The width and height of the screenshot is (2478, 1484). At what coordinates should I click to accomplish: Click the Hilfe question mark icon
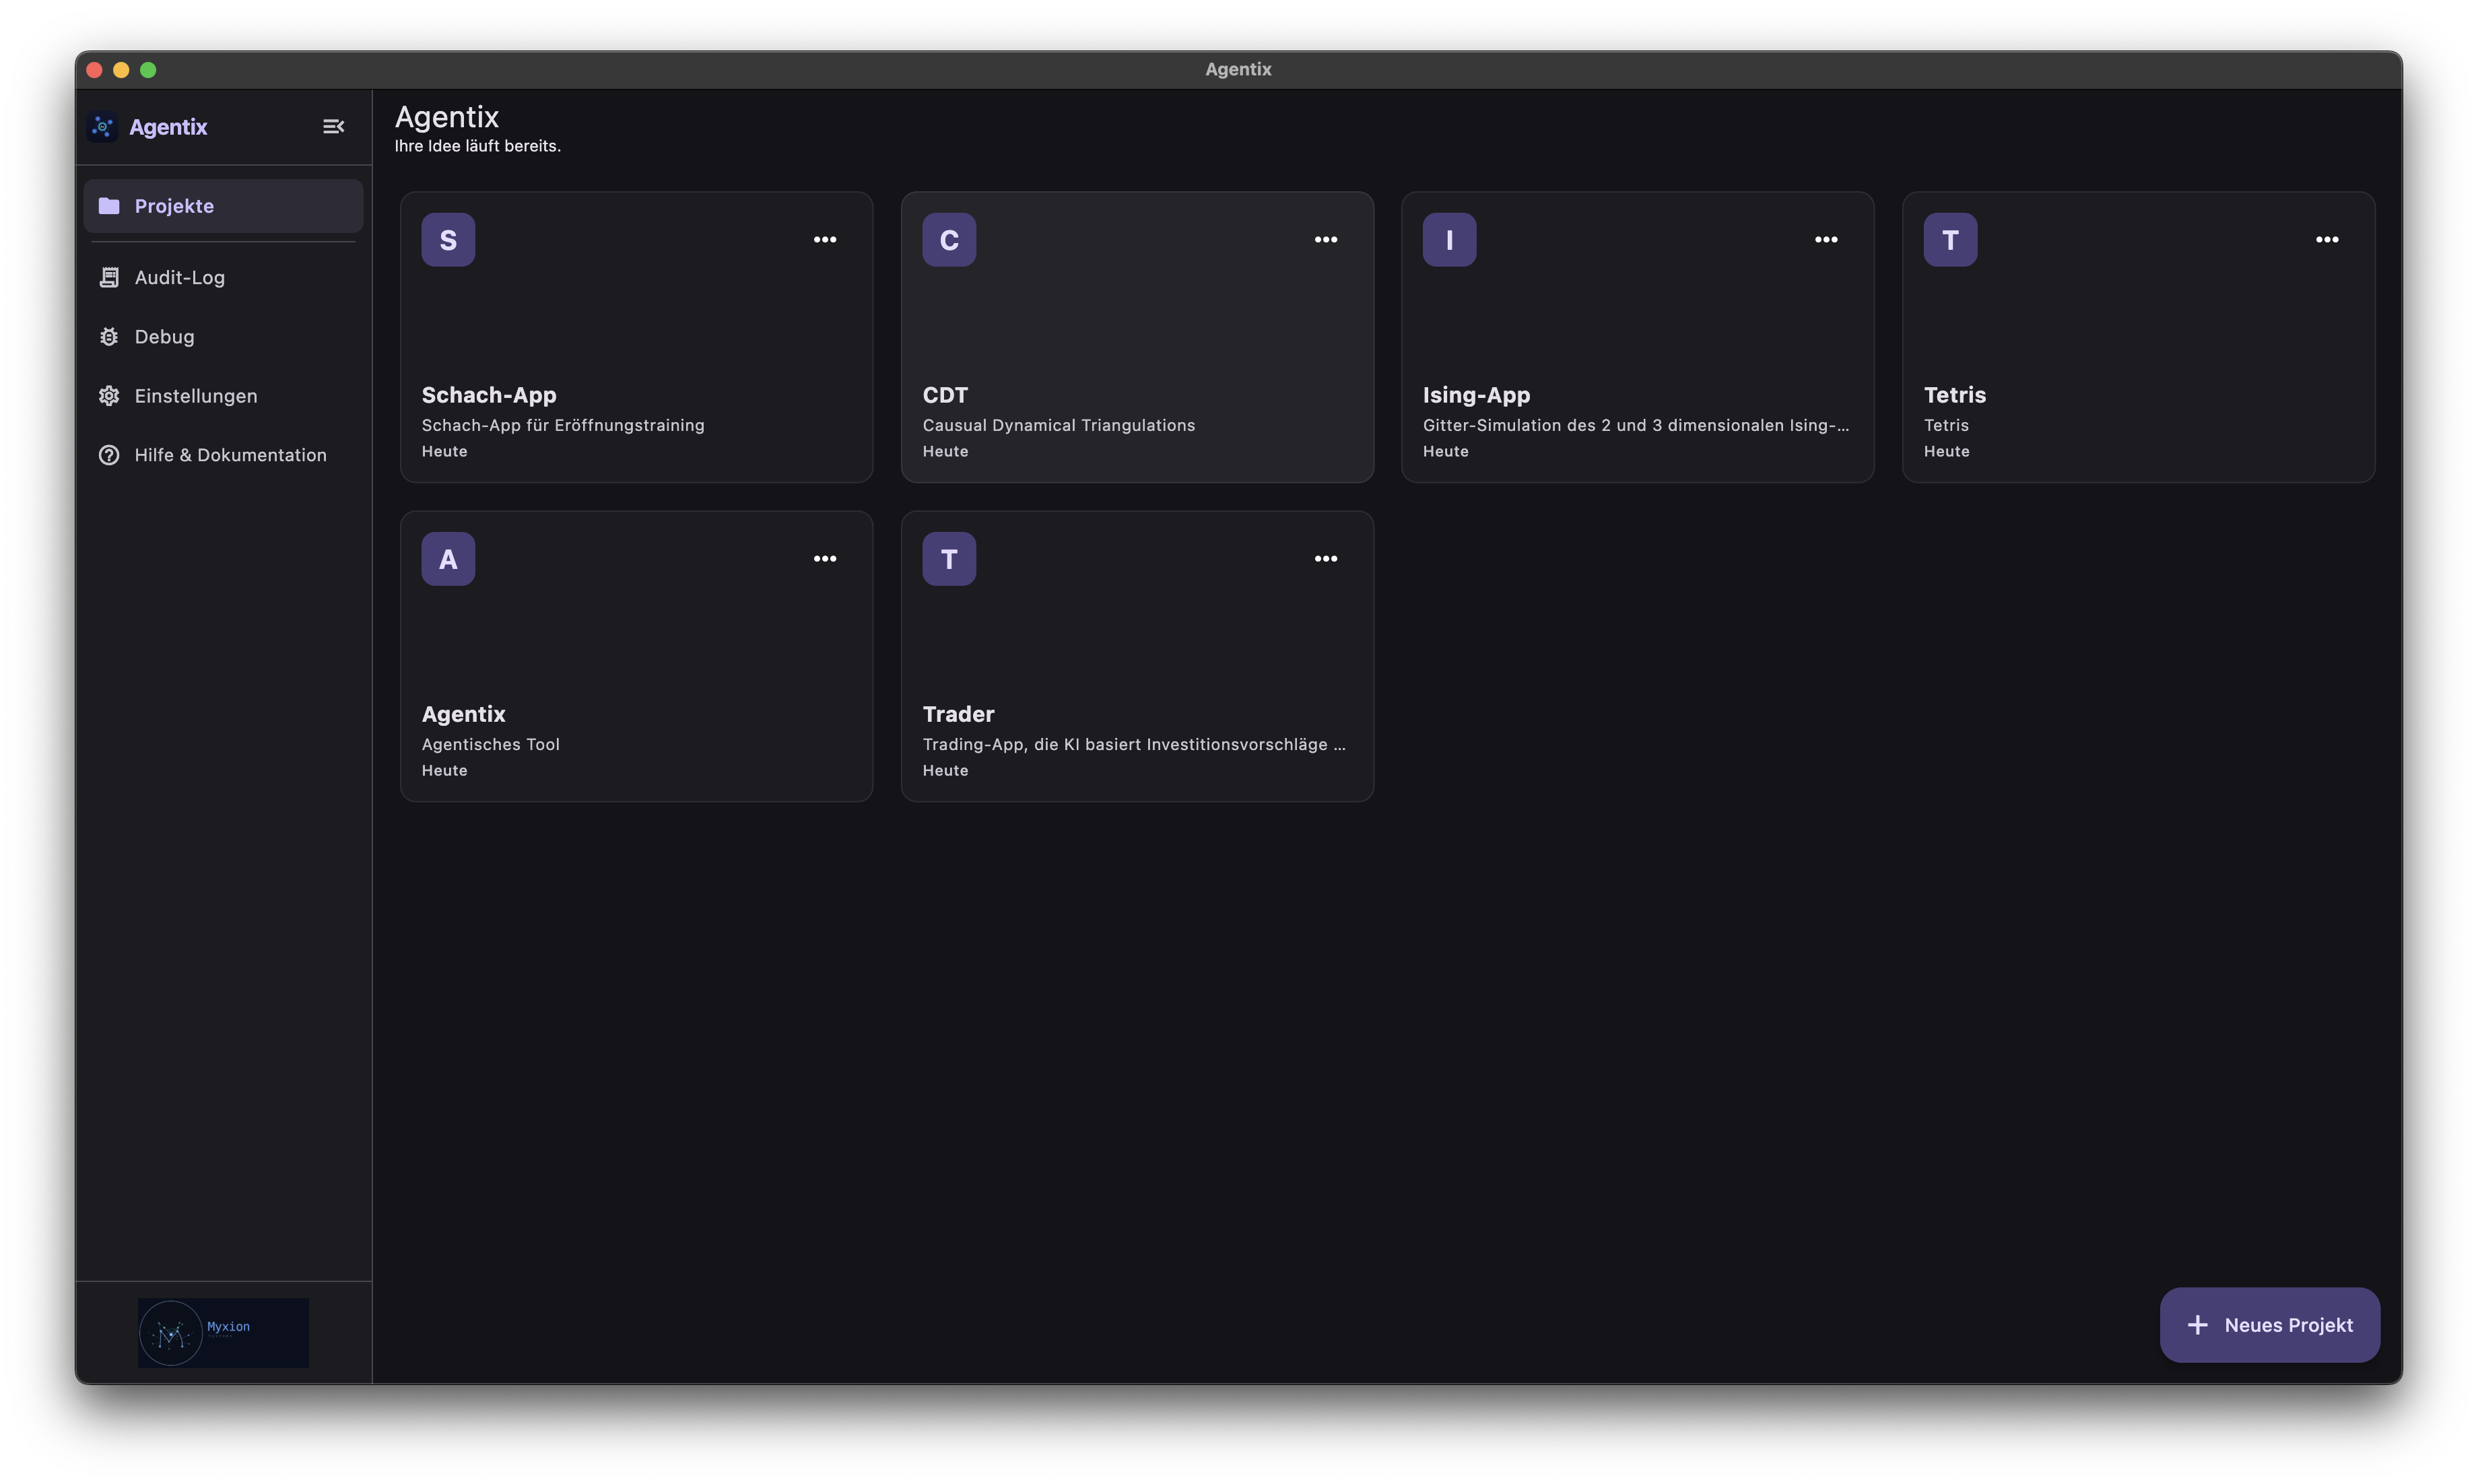click(x=109, y=455)
